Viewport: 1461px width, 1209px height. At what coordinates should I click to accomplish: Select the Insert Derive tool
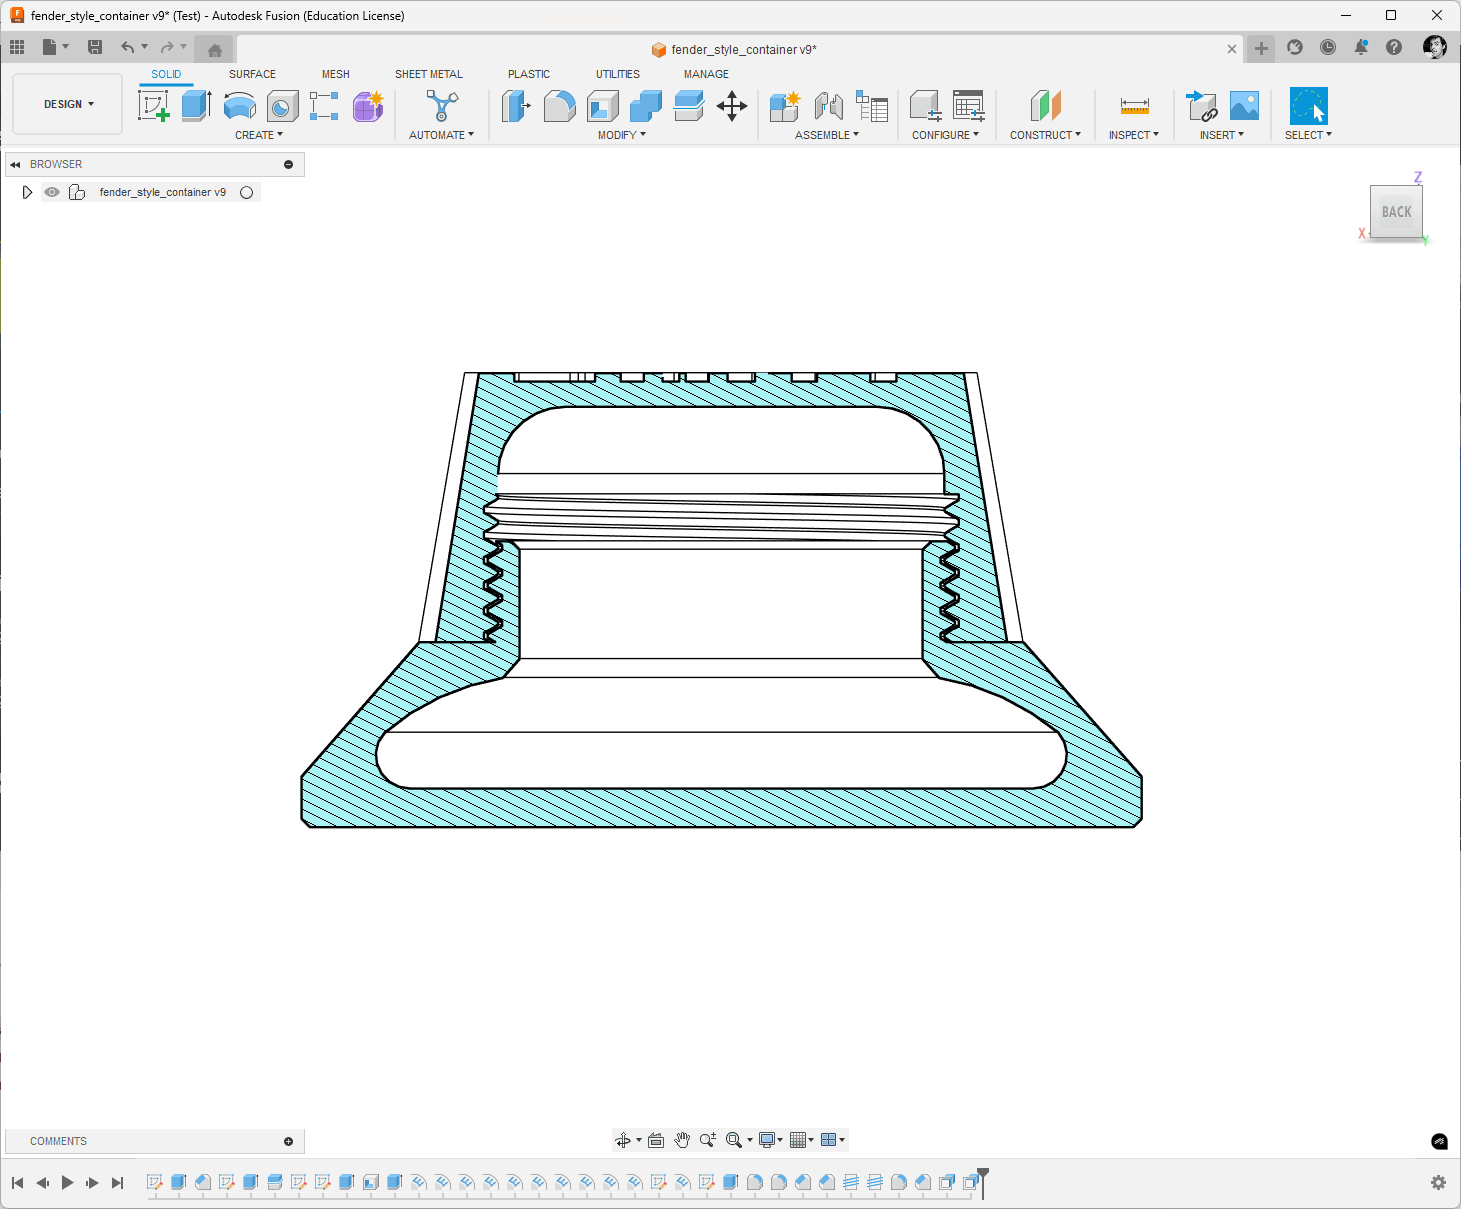coord(1201,105)
